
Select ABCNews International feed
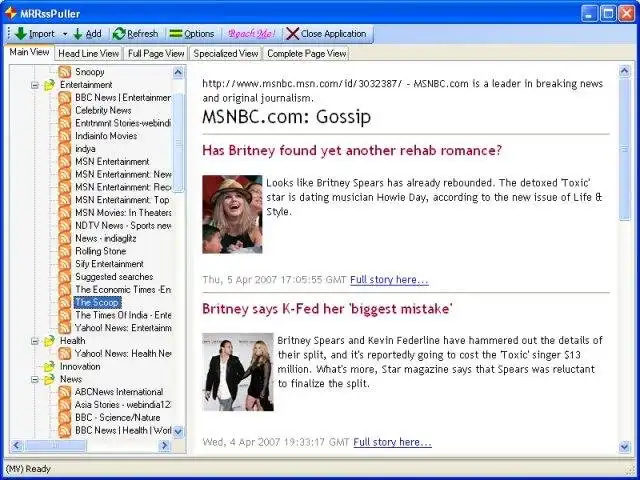pos(119,392)
